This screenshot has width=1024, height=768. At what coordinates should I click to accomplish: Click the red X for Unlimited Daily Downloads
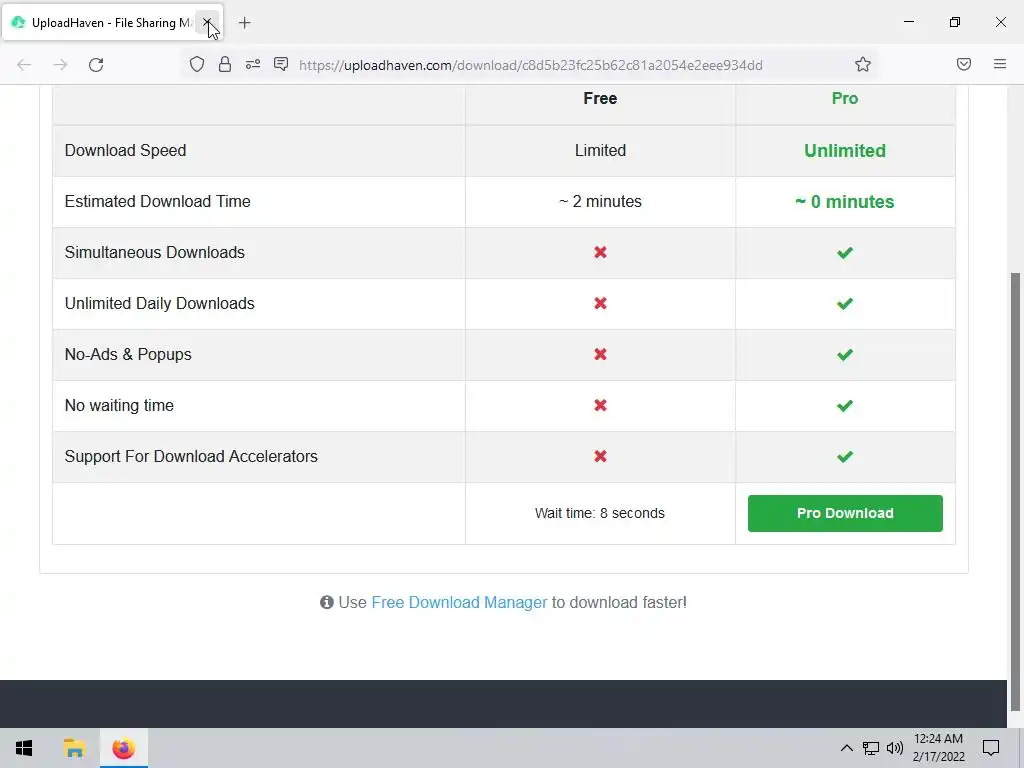600,303
